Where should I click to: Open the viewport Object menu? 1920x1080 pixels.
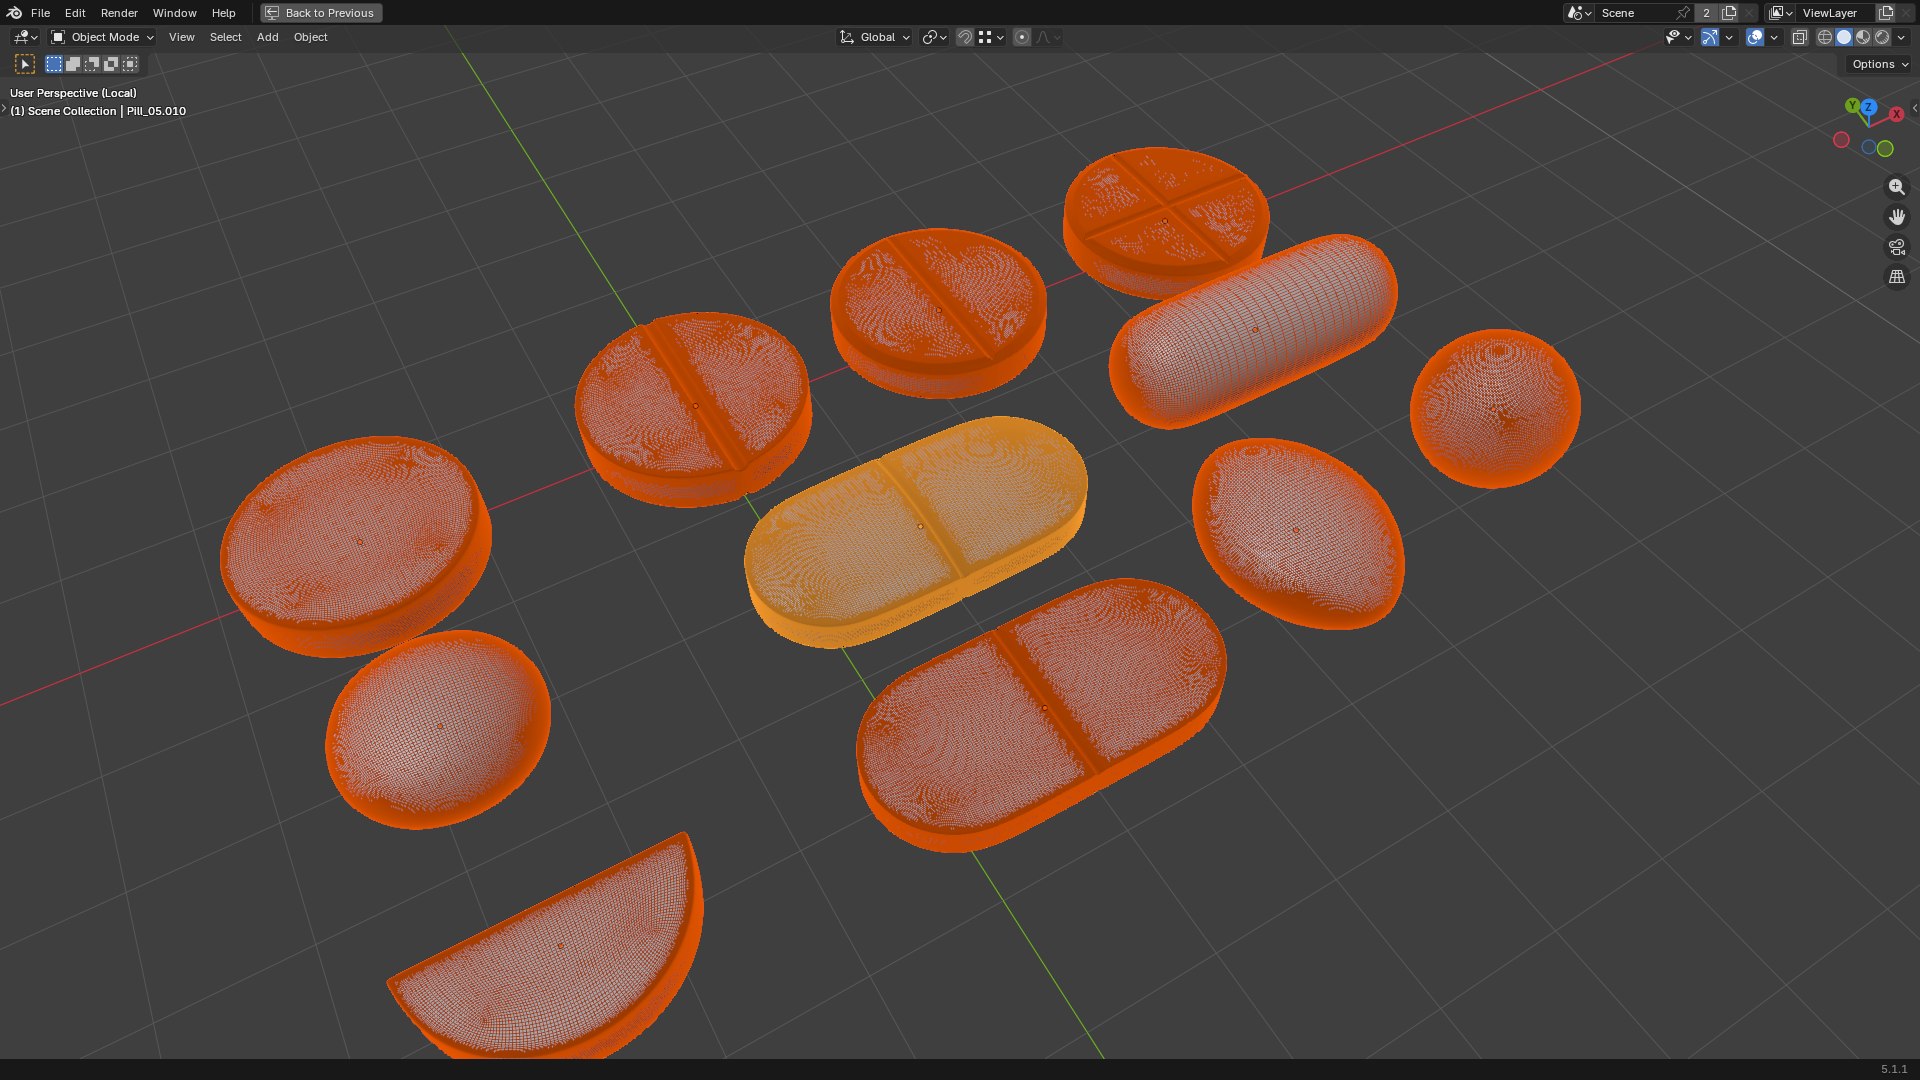(x=310, y=37)
